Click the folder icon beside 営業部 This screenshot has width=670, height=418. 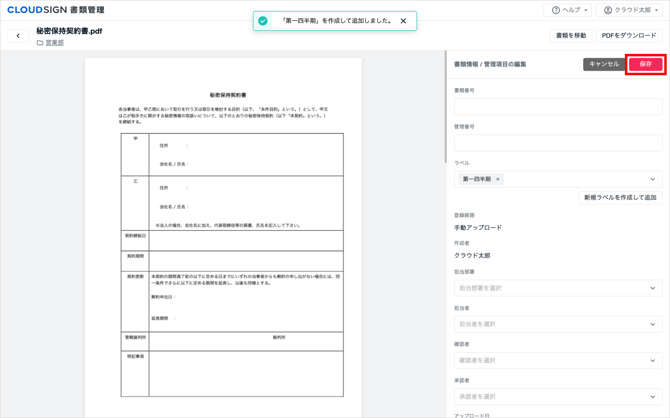tap(40, 43)
